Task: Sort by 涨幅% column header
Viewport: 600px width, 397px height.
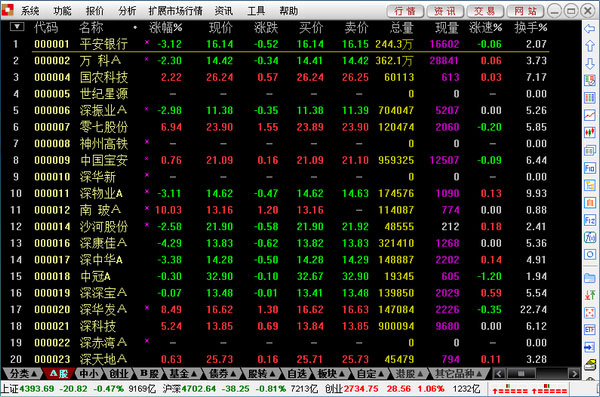Action: point(165,28)
